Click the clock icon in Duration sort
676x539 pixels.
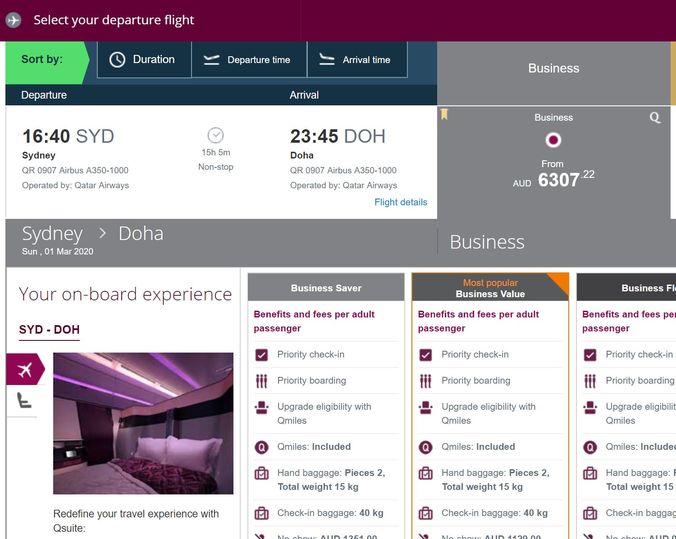tap(117, 60)
